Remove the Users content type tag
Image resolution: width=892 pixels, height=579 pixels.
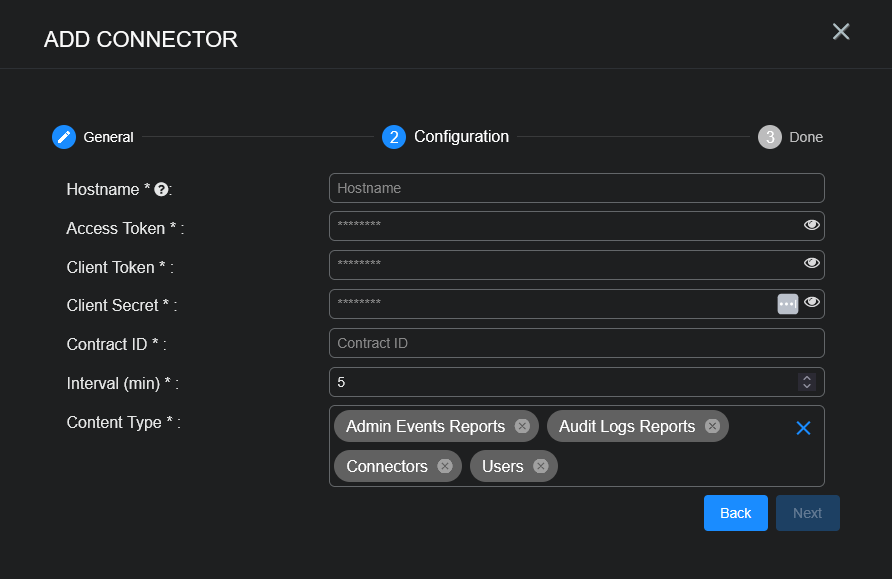coord(541,466)
